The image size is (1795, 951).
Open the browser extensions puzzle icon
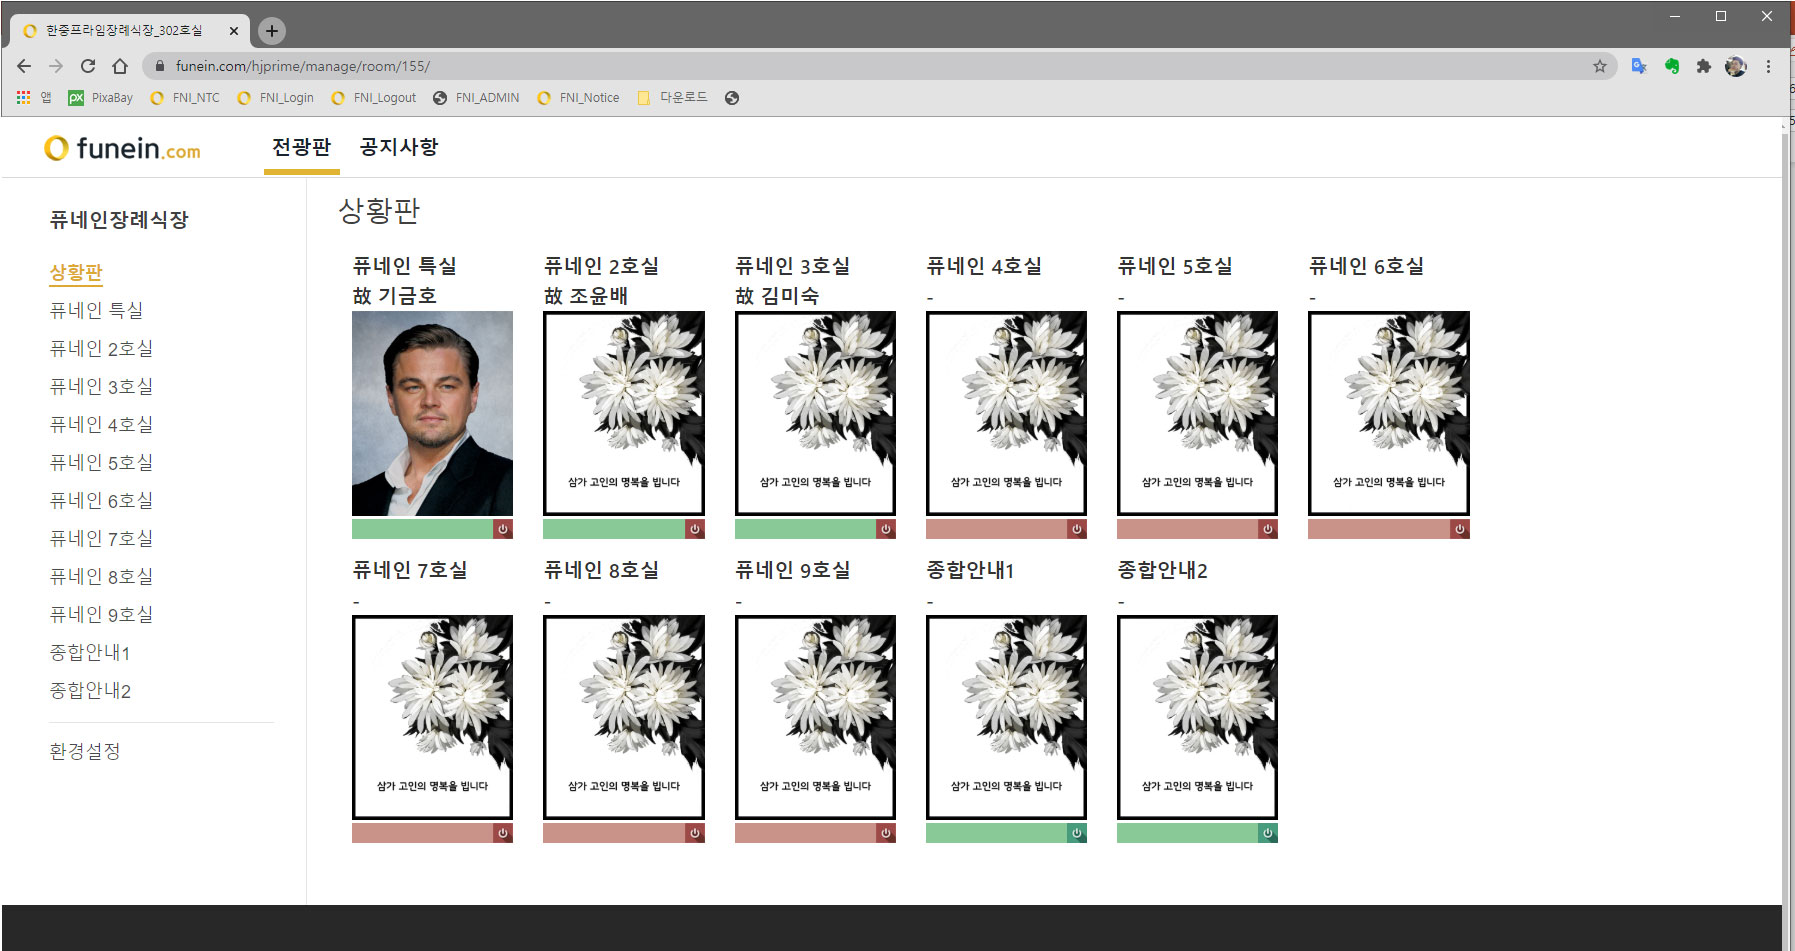(1703, 66)
